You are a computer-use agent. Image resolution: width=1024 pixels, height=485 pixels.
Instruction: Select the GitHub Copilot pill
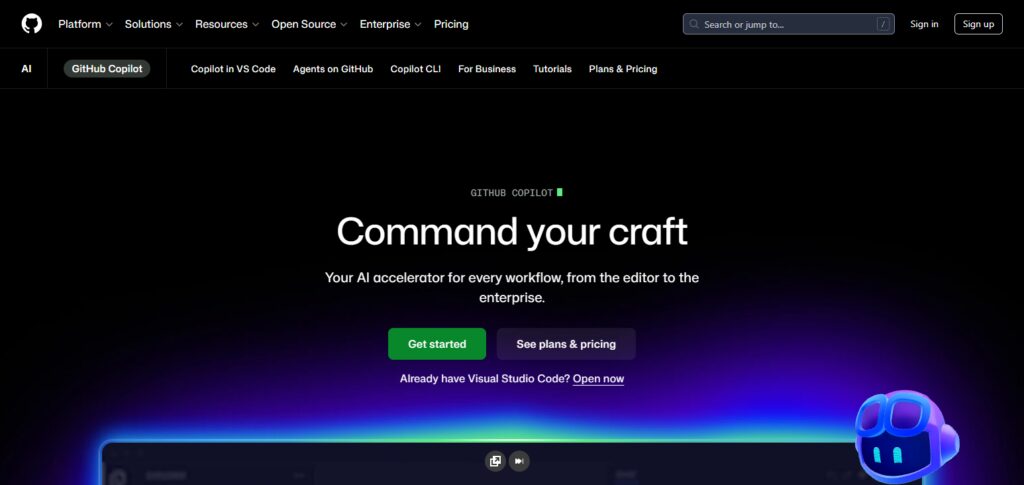click(107, 69)
